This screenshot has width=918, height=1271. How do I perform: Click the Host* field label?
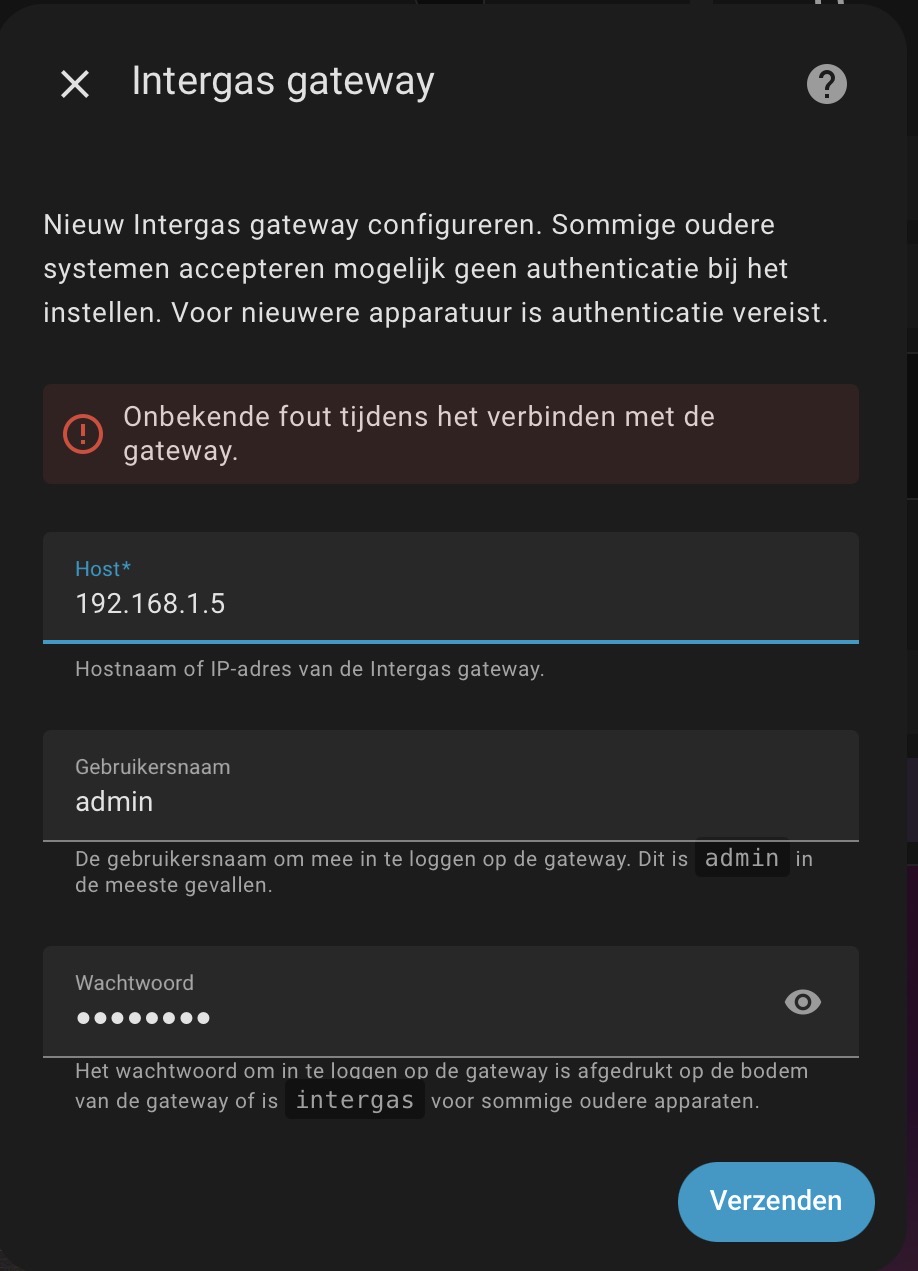click(x=104, y=568)
